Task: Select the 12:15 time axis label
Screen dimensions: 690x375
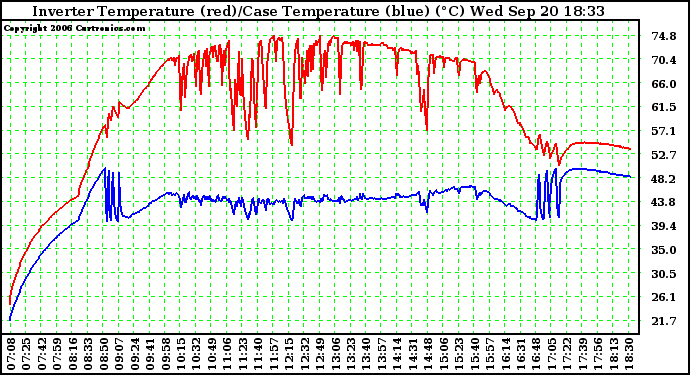Action: (290, 354)
